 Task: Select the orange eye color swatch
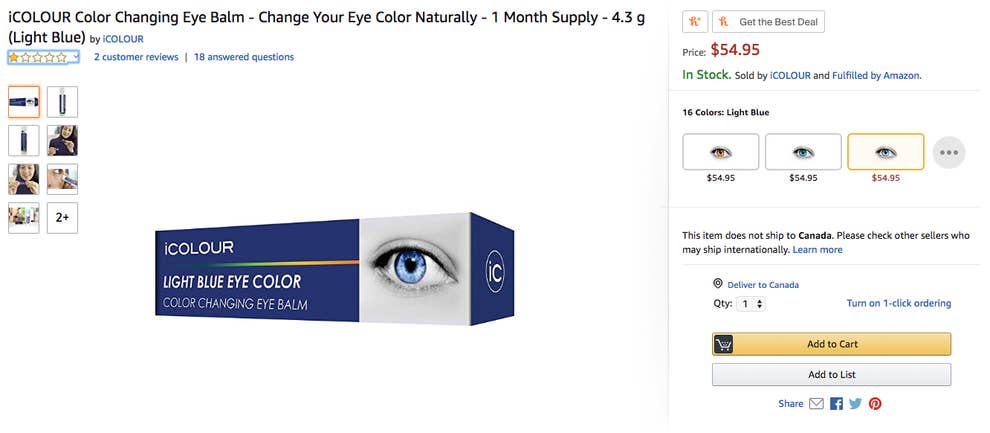720,152
